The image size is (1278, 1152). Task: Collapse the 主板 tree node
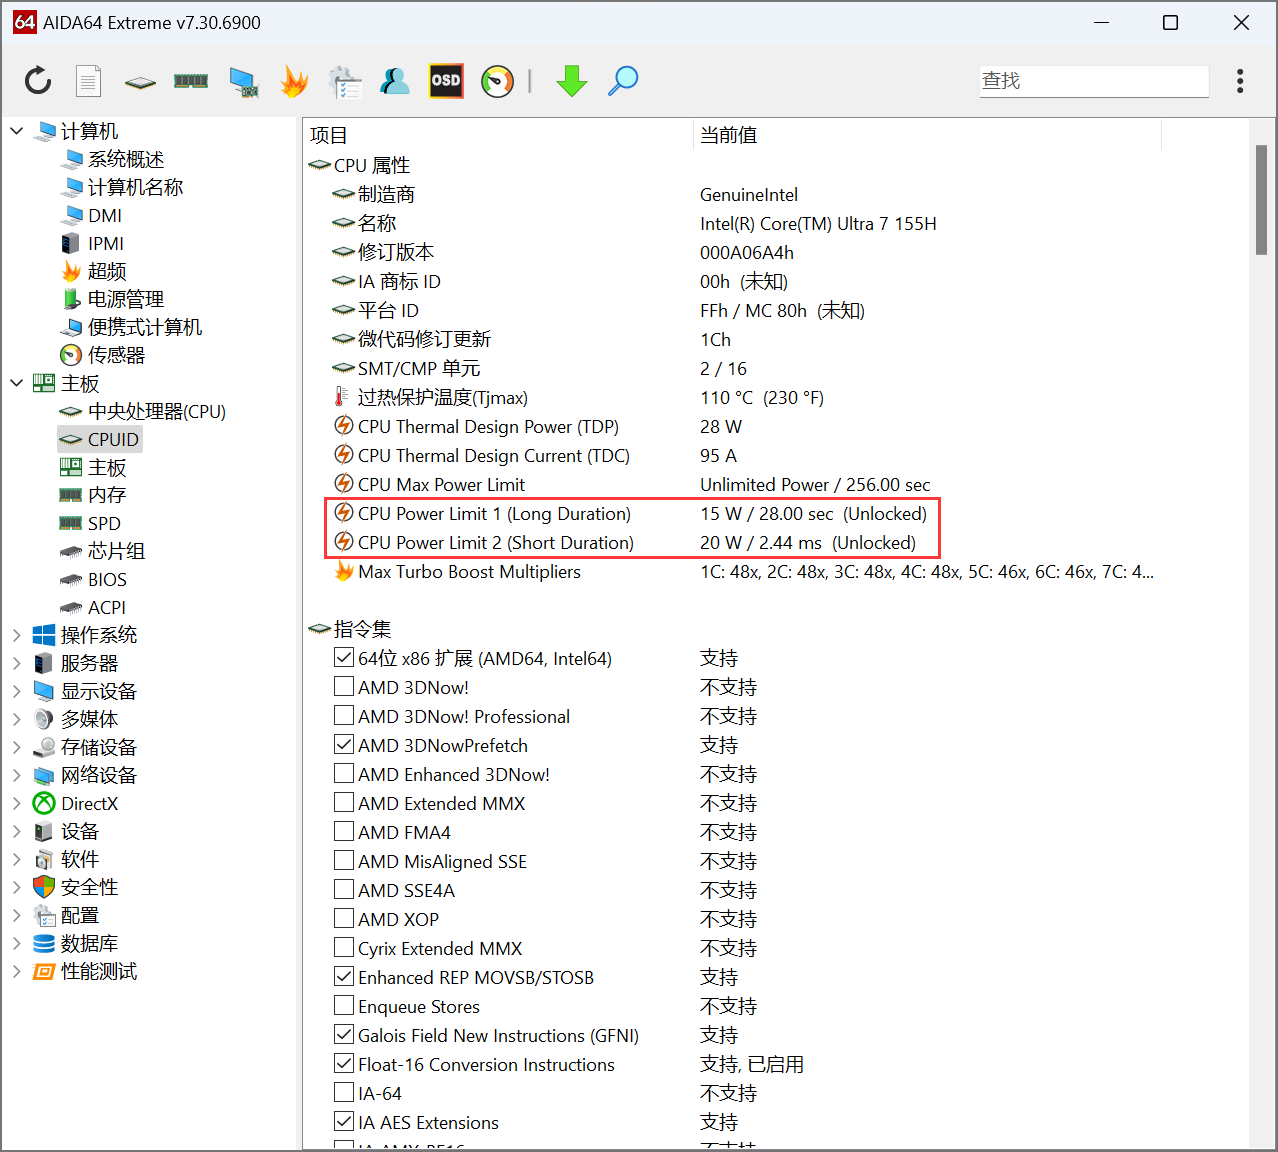[x=16, y=383]
